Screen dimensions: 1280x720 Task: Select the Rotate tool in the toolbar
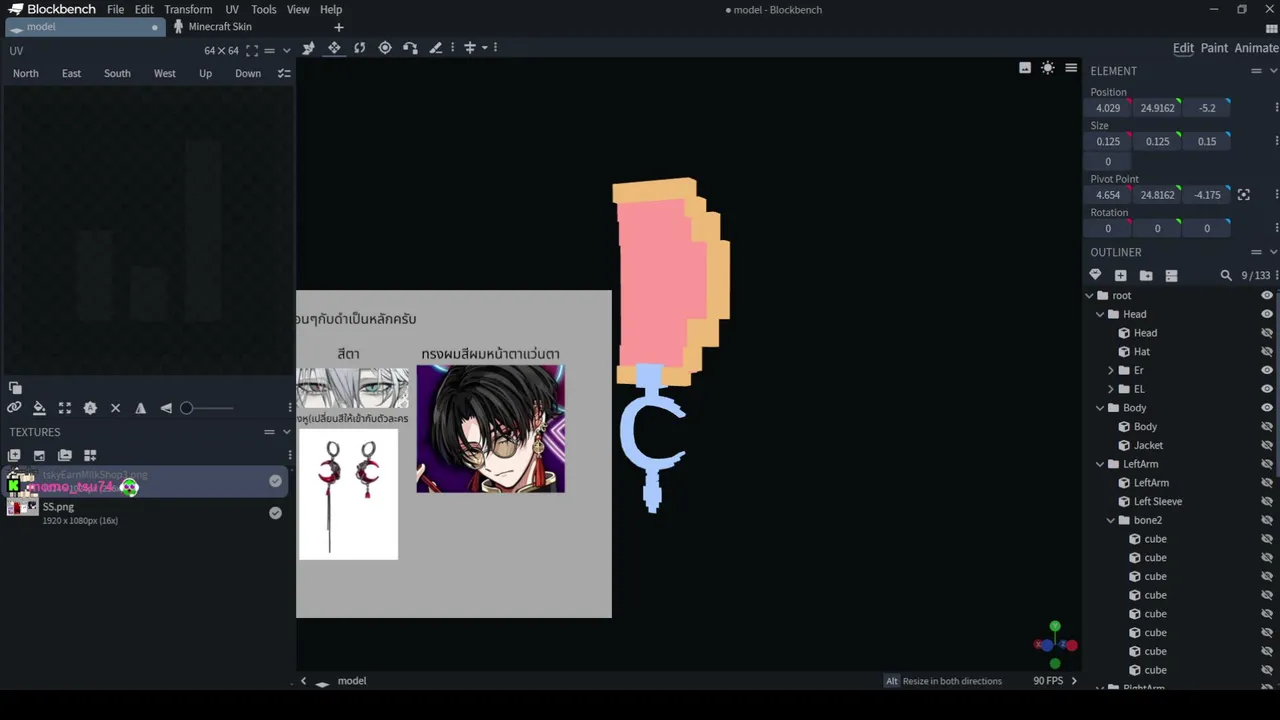click(360, 48)
